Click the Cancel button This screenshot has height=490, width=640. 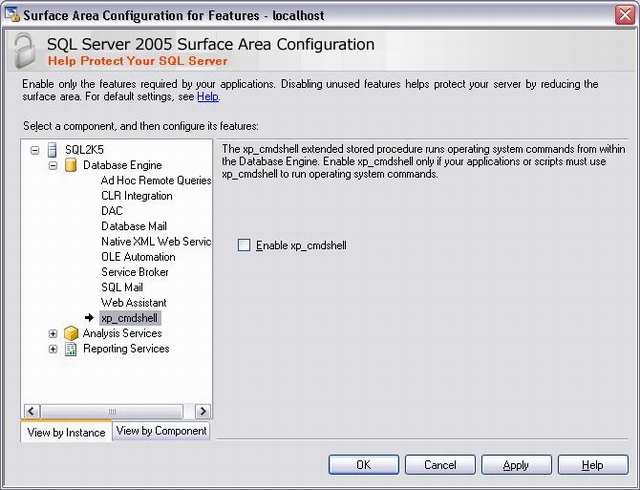[x=440, y=465]
